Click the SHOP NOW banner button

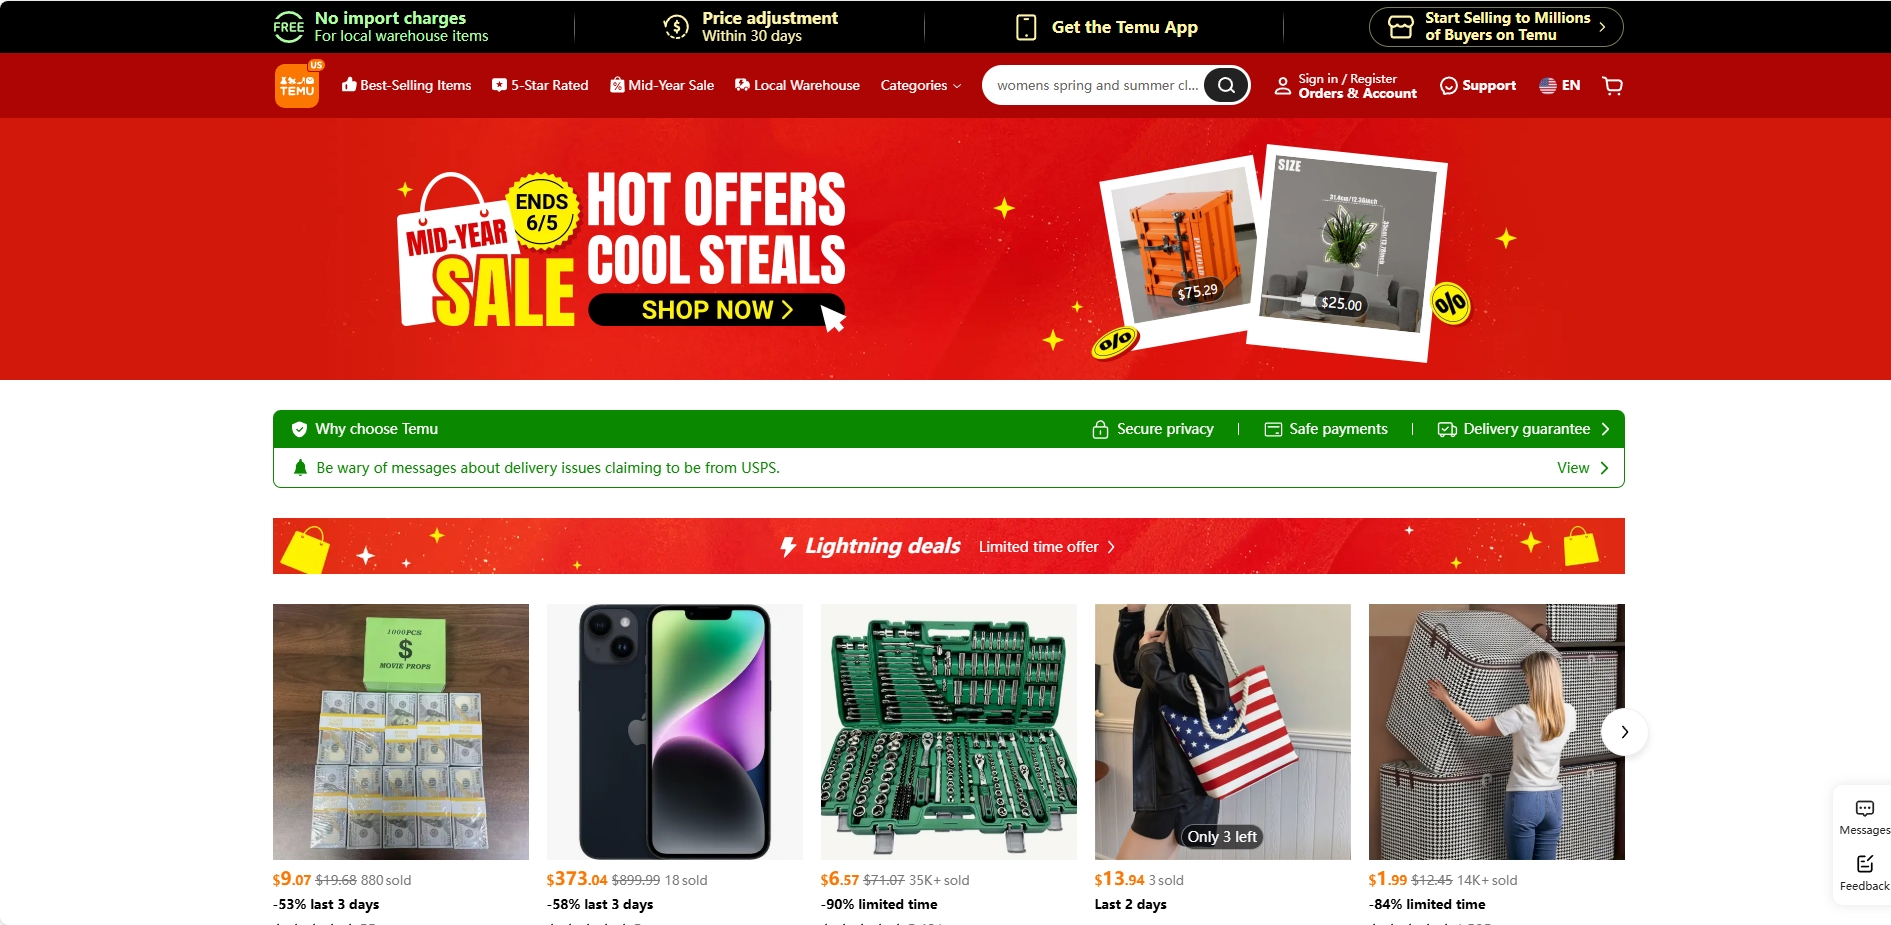click(716, 310)
